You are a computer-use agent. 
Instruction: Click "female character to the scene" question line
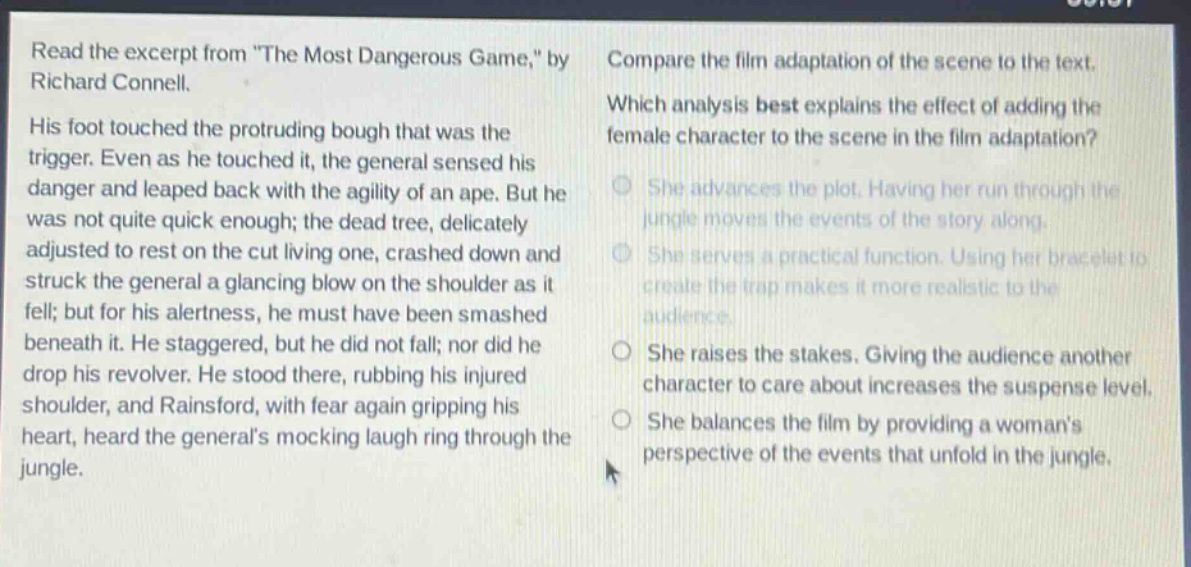pyautogui.click(x=851, y=140)
